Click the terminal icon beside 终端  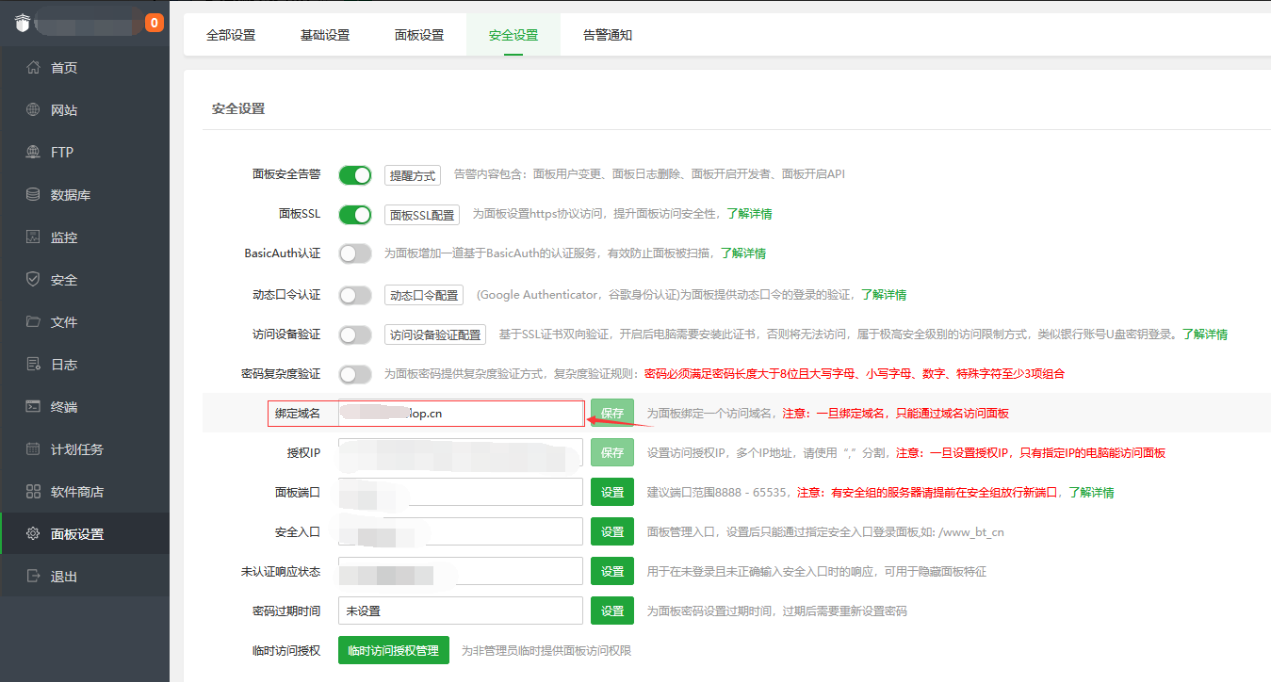pyautogui.click(x=33, y=407)
